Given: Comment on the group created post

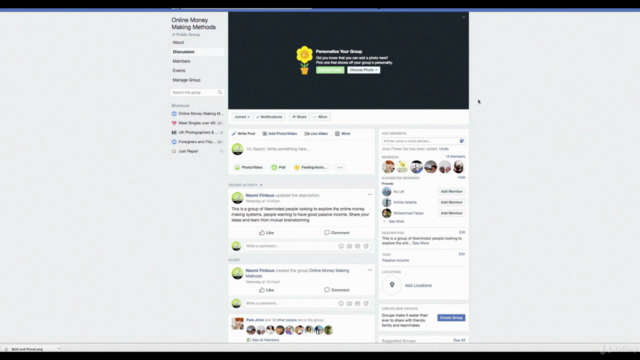Looking at the screenshot, I should 337,290.
